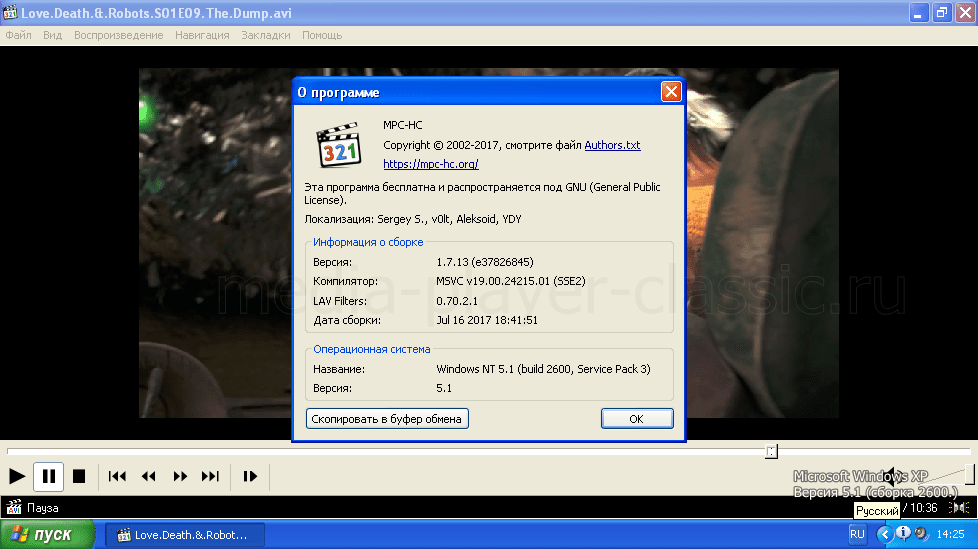Click the Pause button in the player controls
Image resolution: width=978 pixels, height=549 pixels.
(x=49, y=477)
